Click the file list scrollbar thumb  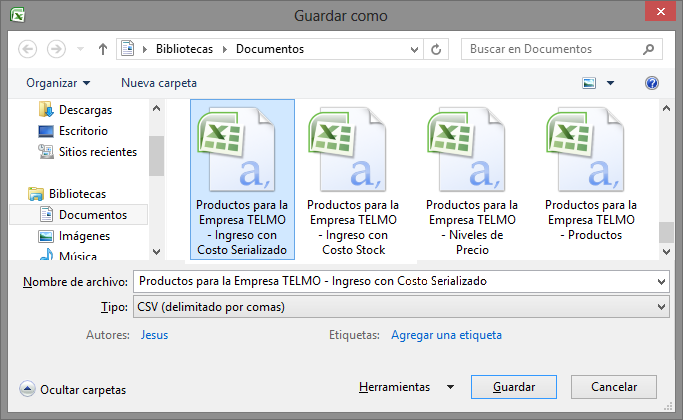pyautogui.click(x=666, y=232)
